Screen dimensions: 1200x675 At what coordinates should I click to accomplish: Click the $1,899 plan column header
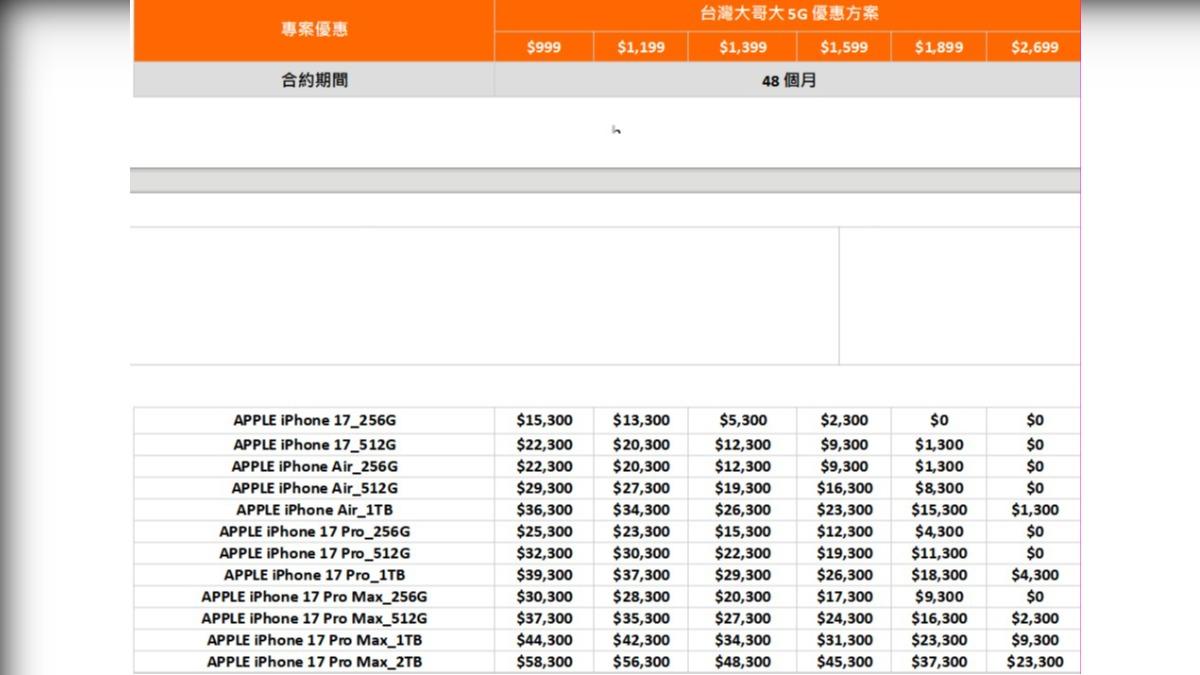pos(939,47)
